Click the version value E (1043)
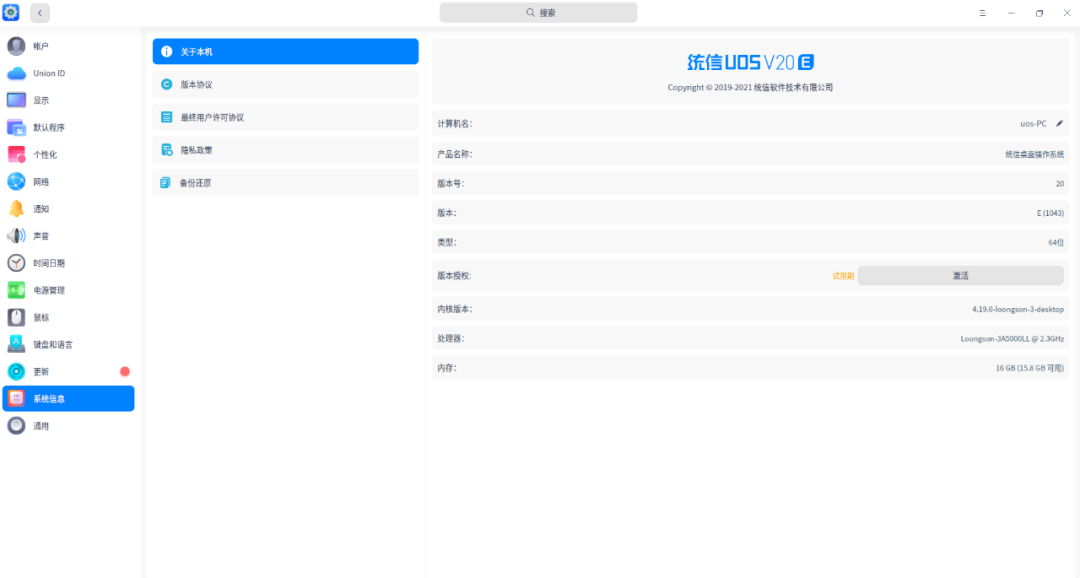 (x=1050, y=213)
